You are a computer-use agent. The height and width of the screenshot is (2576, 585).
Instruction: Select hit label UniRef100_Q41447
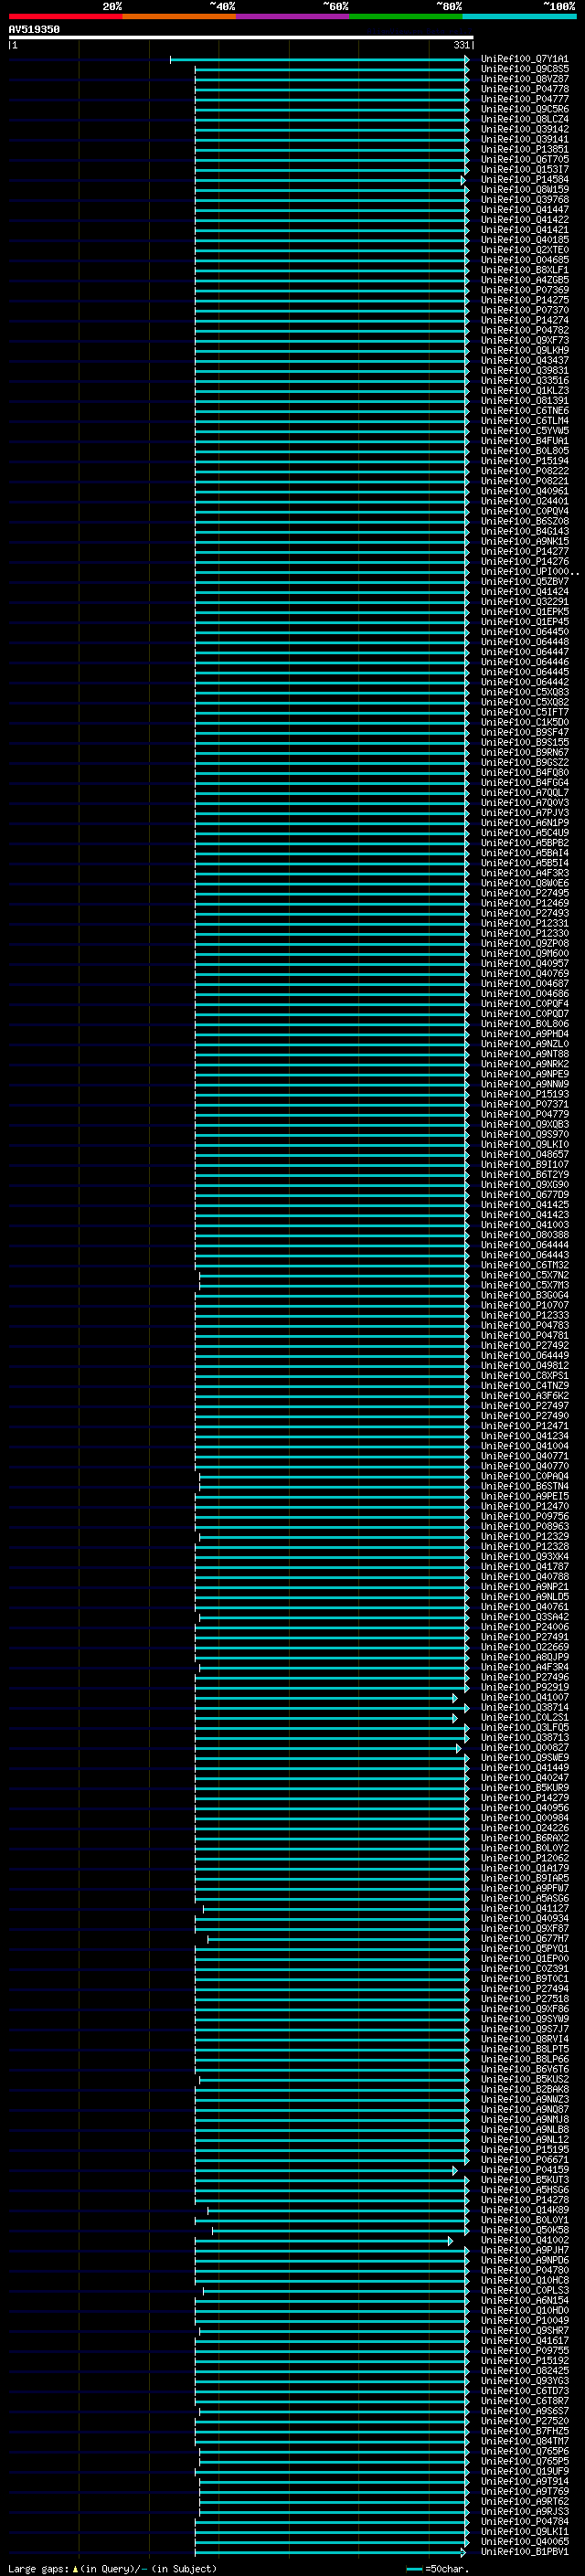click(524, 210)
